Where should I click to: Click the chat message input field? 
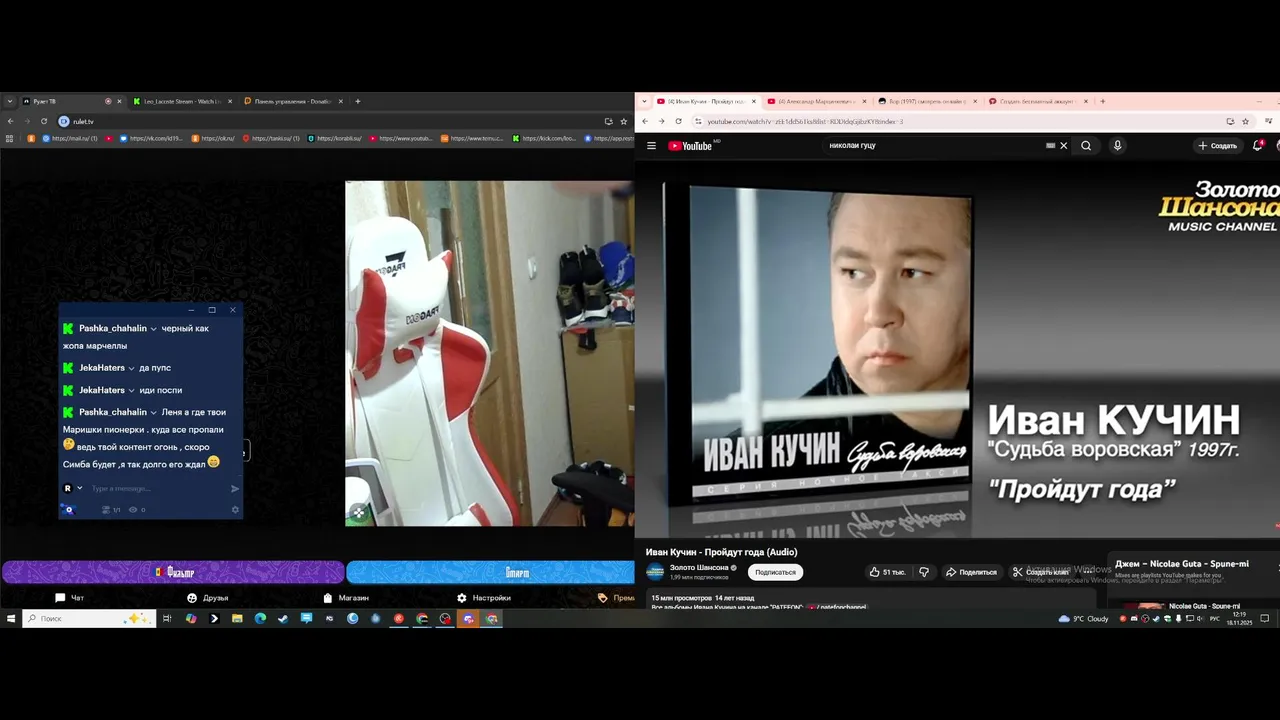[157, 489]
